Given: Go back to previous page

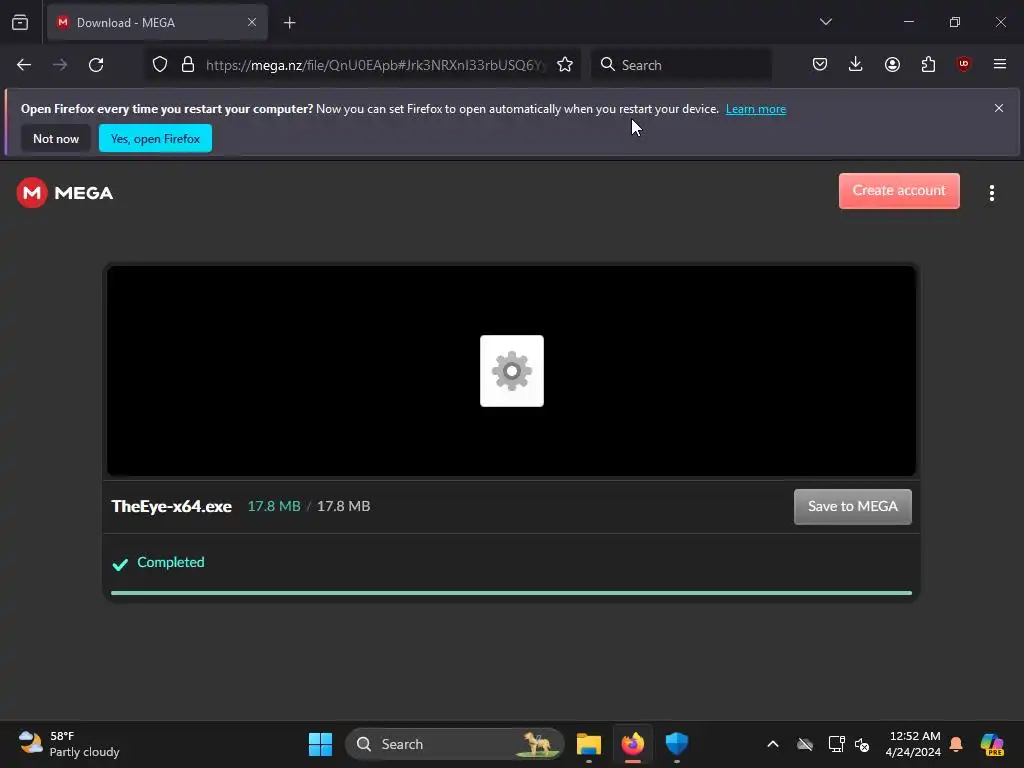Looking at the screenshot, I should point(24,65).
